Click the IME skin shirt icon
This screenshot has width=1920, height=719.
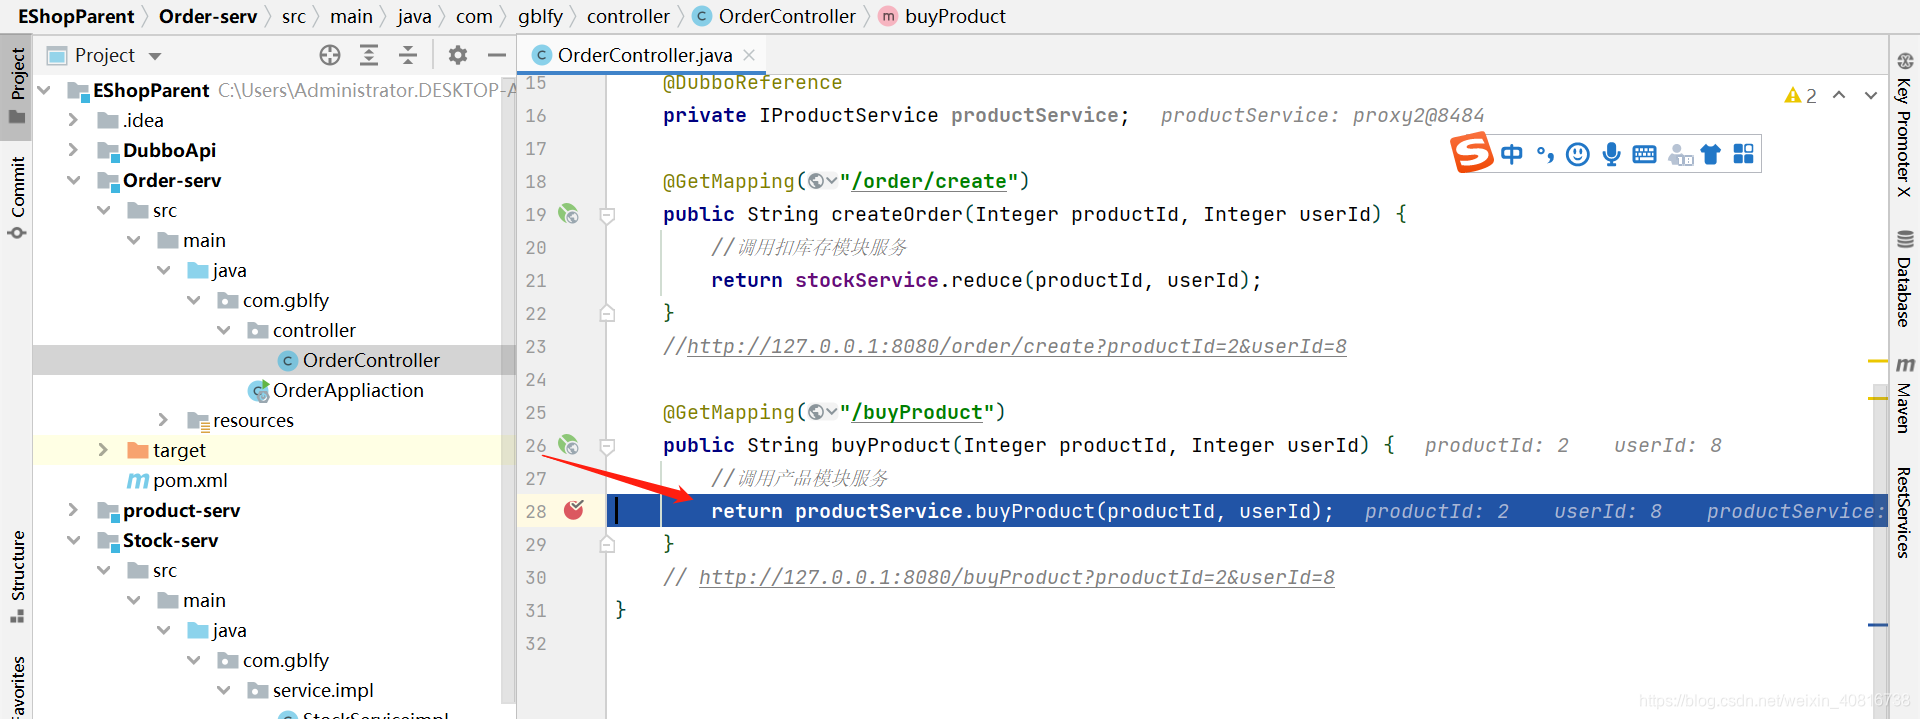[1711, 154]
